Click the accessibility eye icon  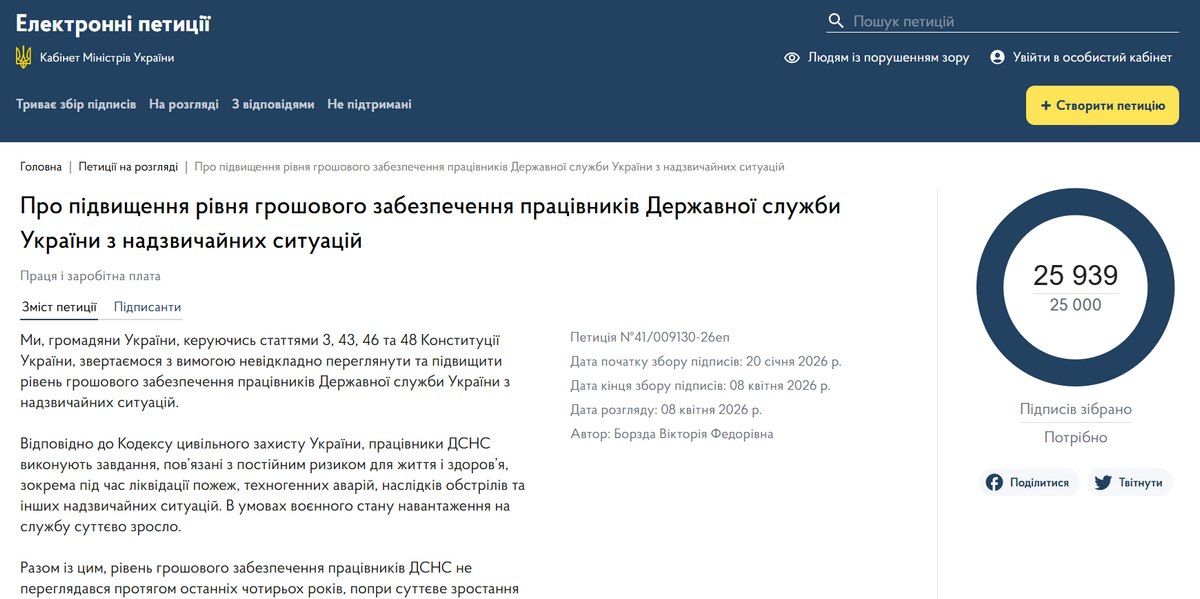[792, 58]
